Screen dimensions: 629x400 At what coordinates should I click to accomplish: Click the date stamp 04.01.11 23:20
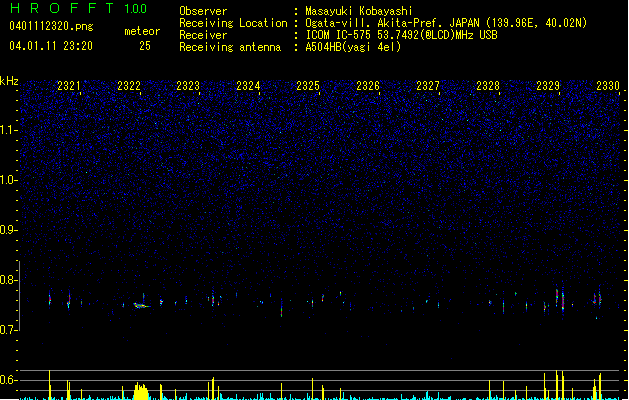tap(51, 46)
